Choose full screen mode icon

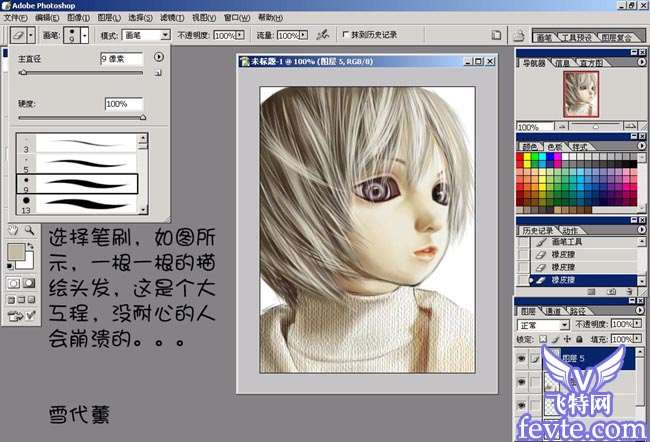(31, 299)
